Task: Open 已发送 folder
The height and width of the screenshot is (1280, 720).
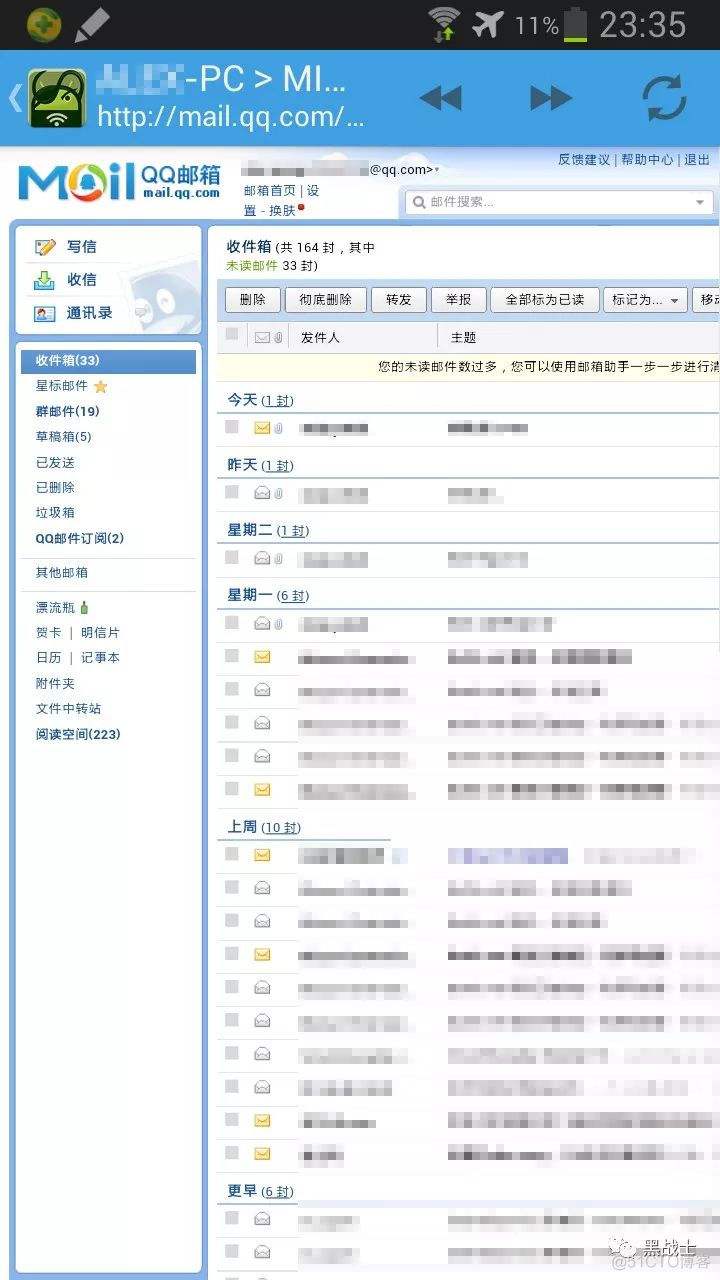Action: pyautogui.click(x=55, y=463)
